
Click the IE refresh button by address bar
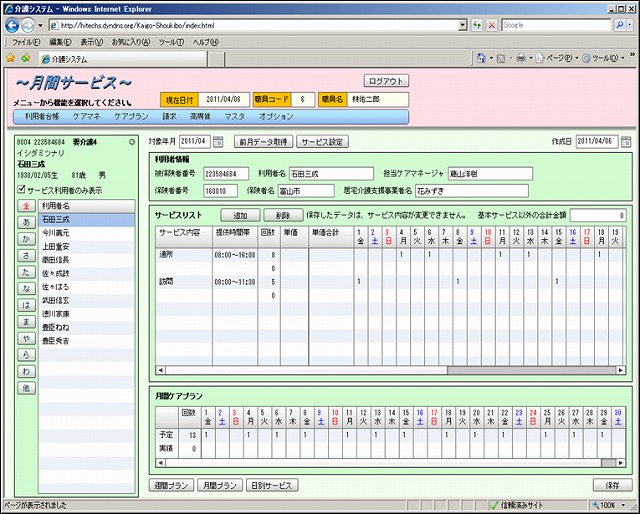(476, 25)
